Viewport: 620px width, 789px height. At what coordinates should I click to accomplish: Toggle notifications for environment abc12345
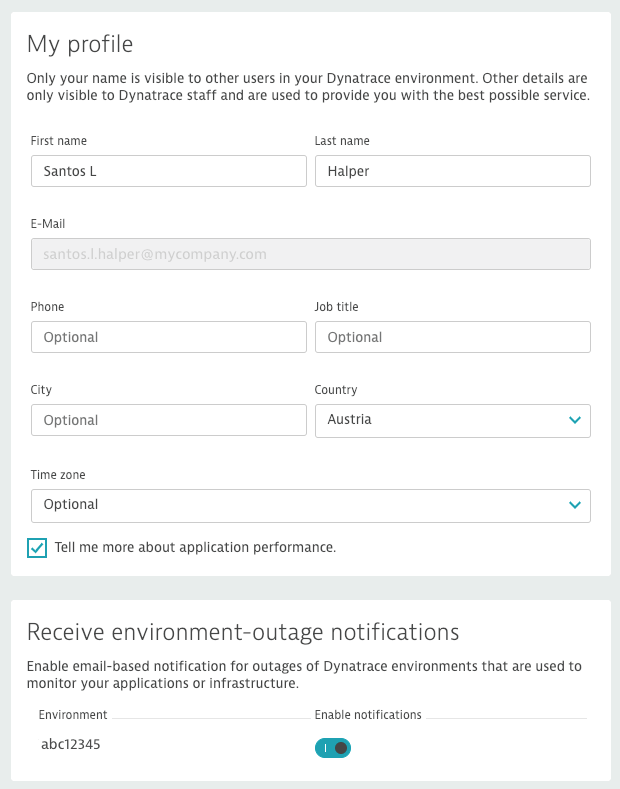(x=333, y=748)
